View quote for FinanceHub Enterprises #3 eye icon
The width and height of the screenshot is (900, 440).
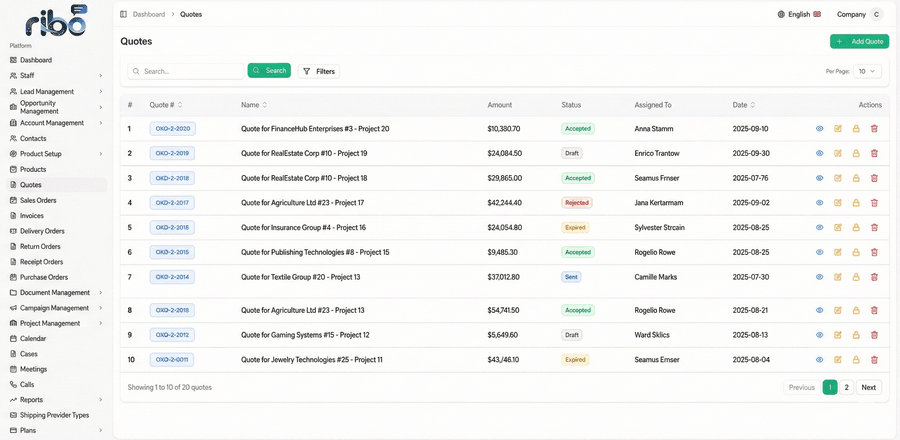coord(820,129)
